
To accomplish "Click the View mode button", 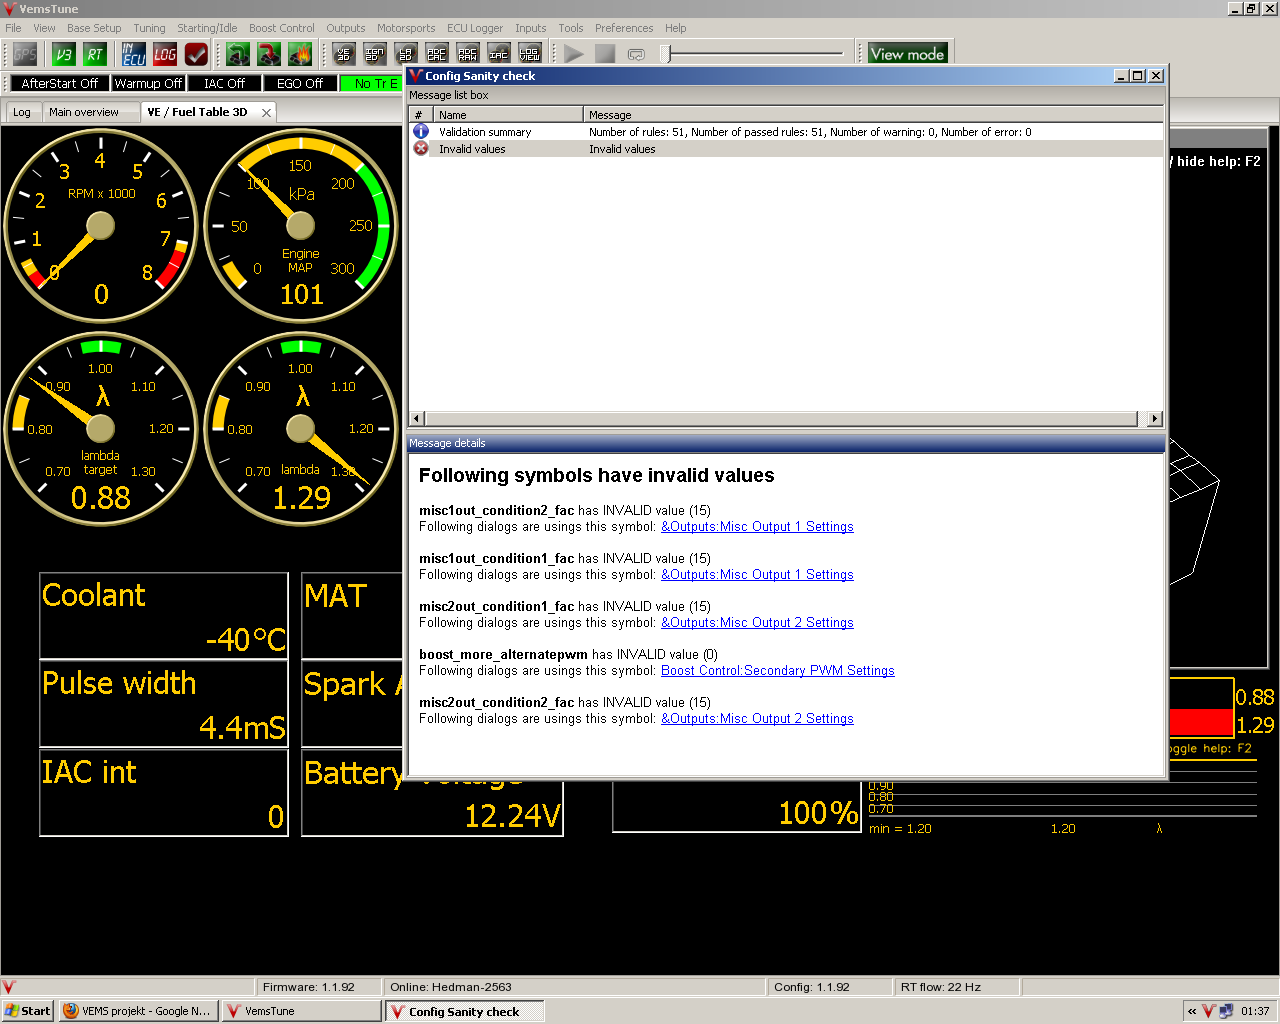I will click(907, 54).
